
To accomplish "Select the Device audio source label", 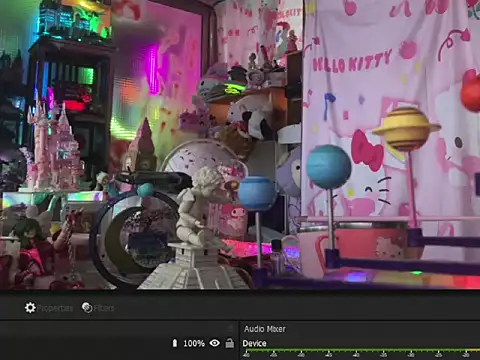I will click(254, 343).
